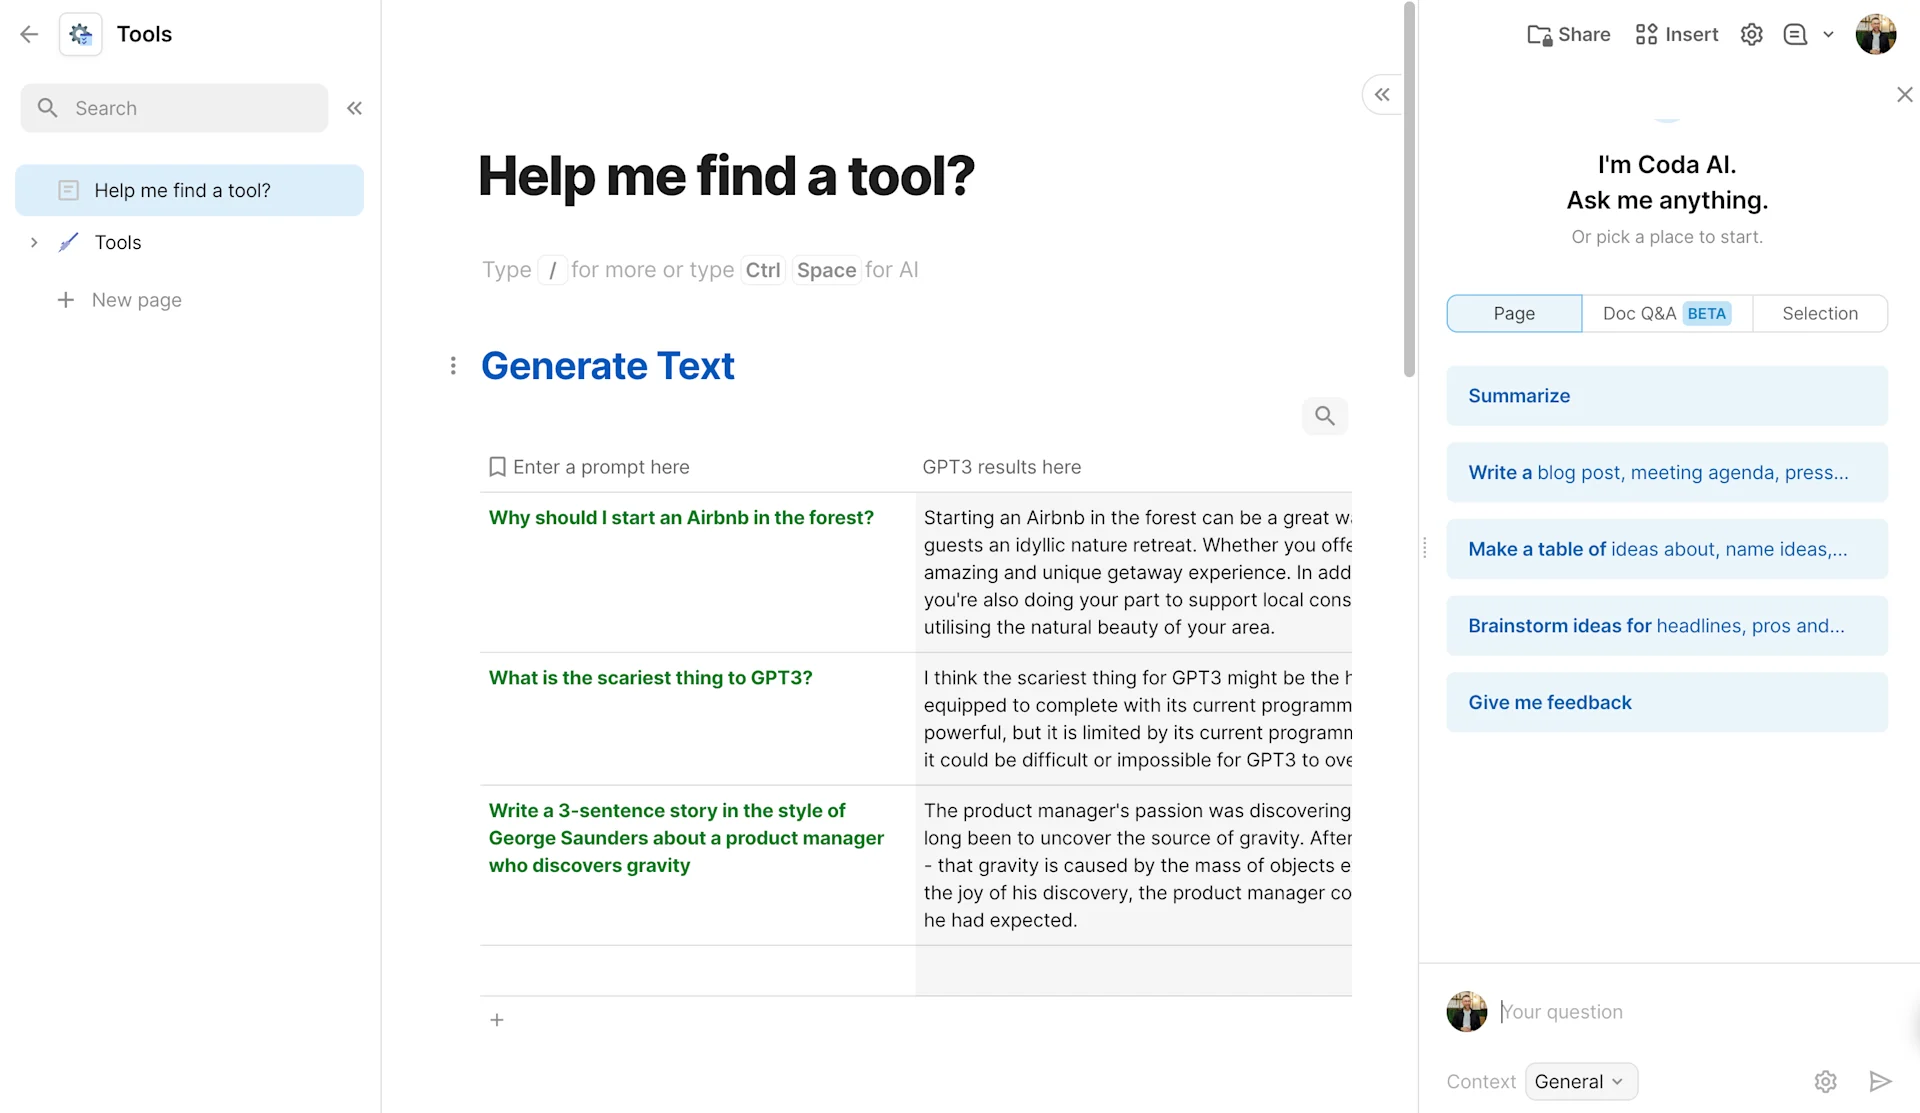Click the back arrow icon
This screenshot has width=1920, height=1113.
(x=29, y=34)
